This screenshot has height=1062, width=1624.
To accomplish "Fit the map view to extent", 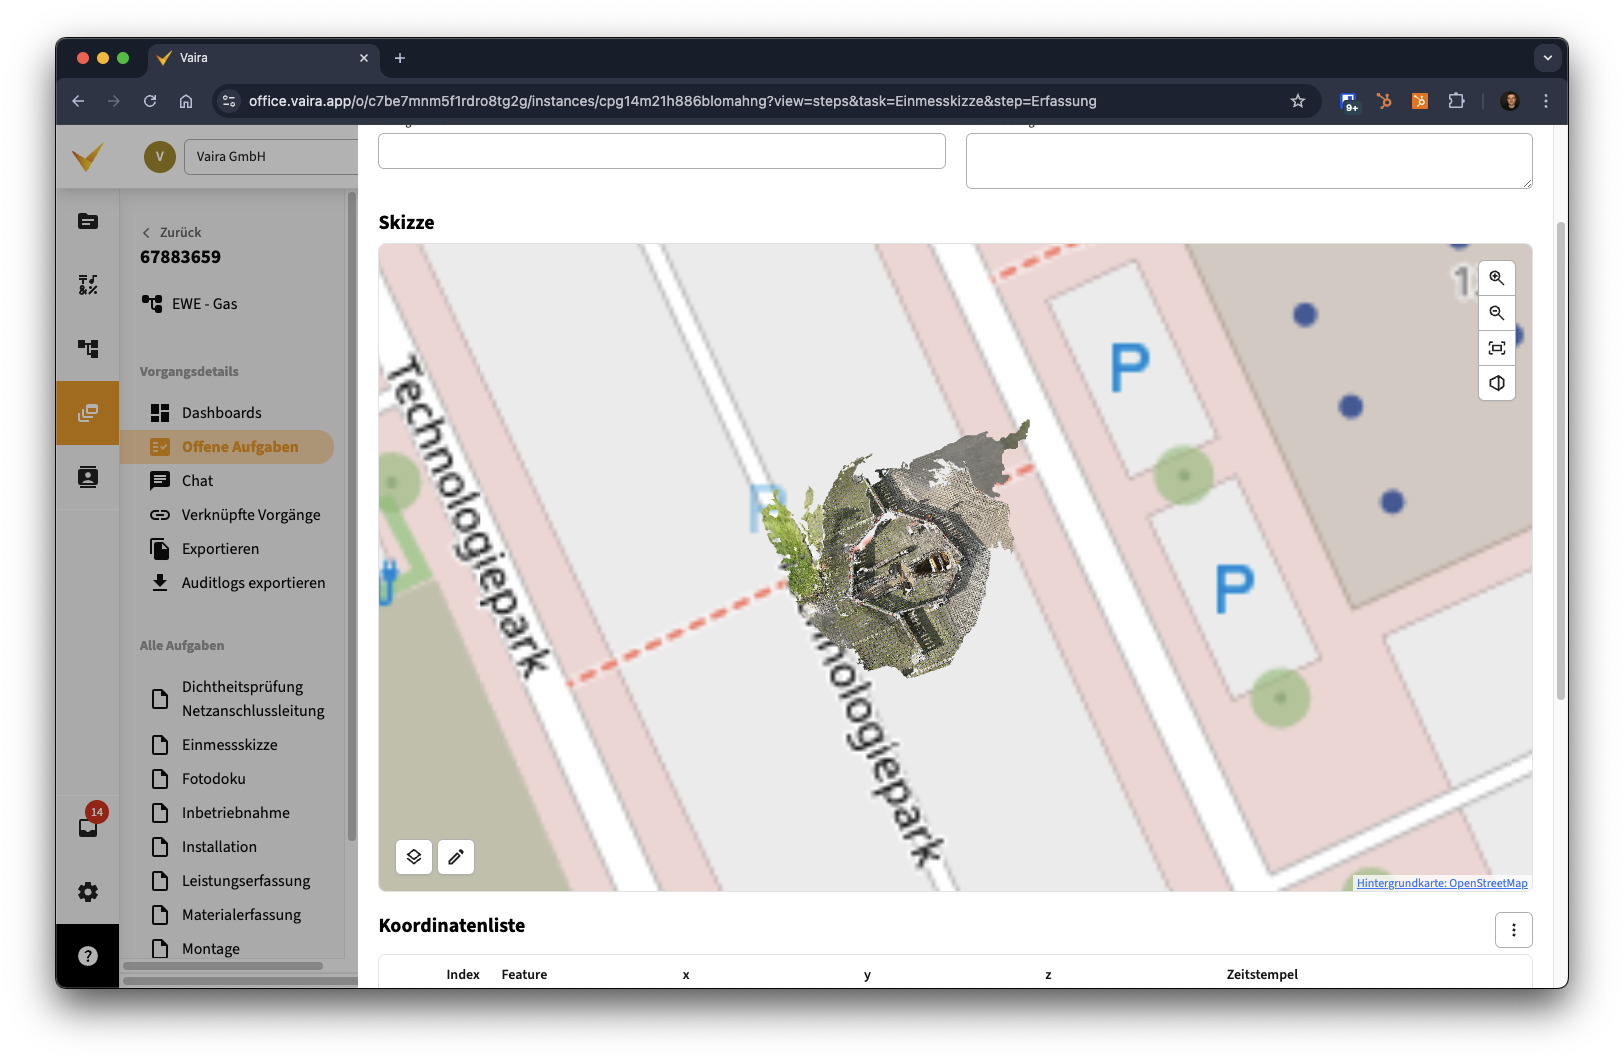I will (1496, 348).
